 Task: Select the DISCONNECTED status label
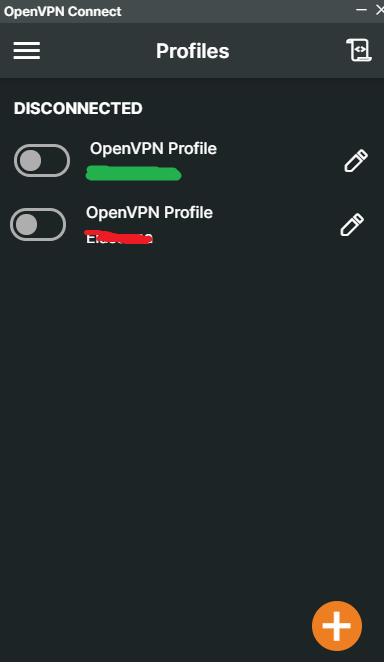coord(78,109)
